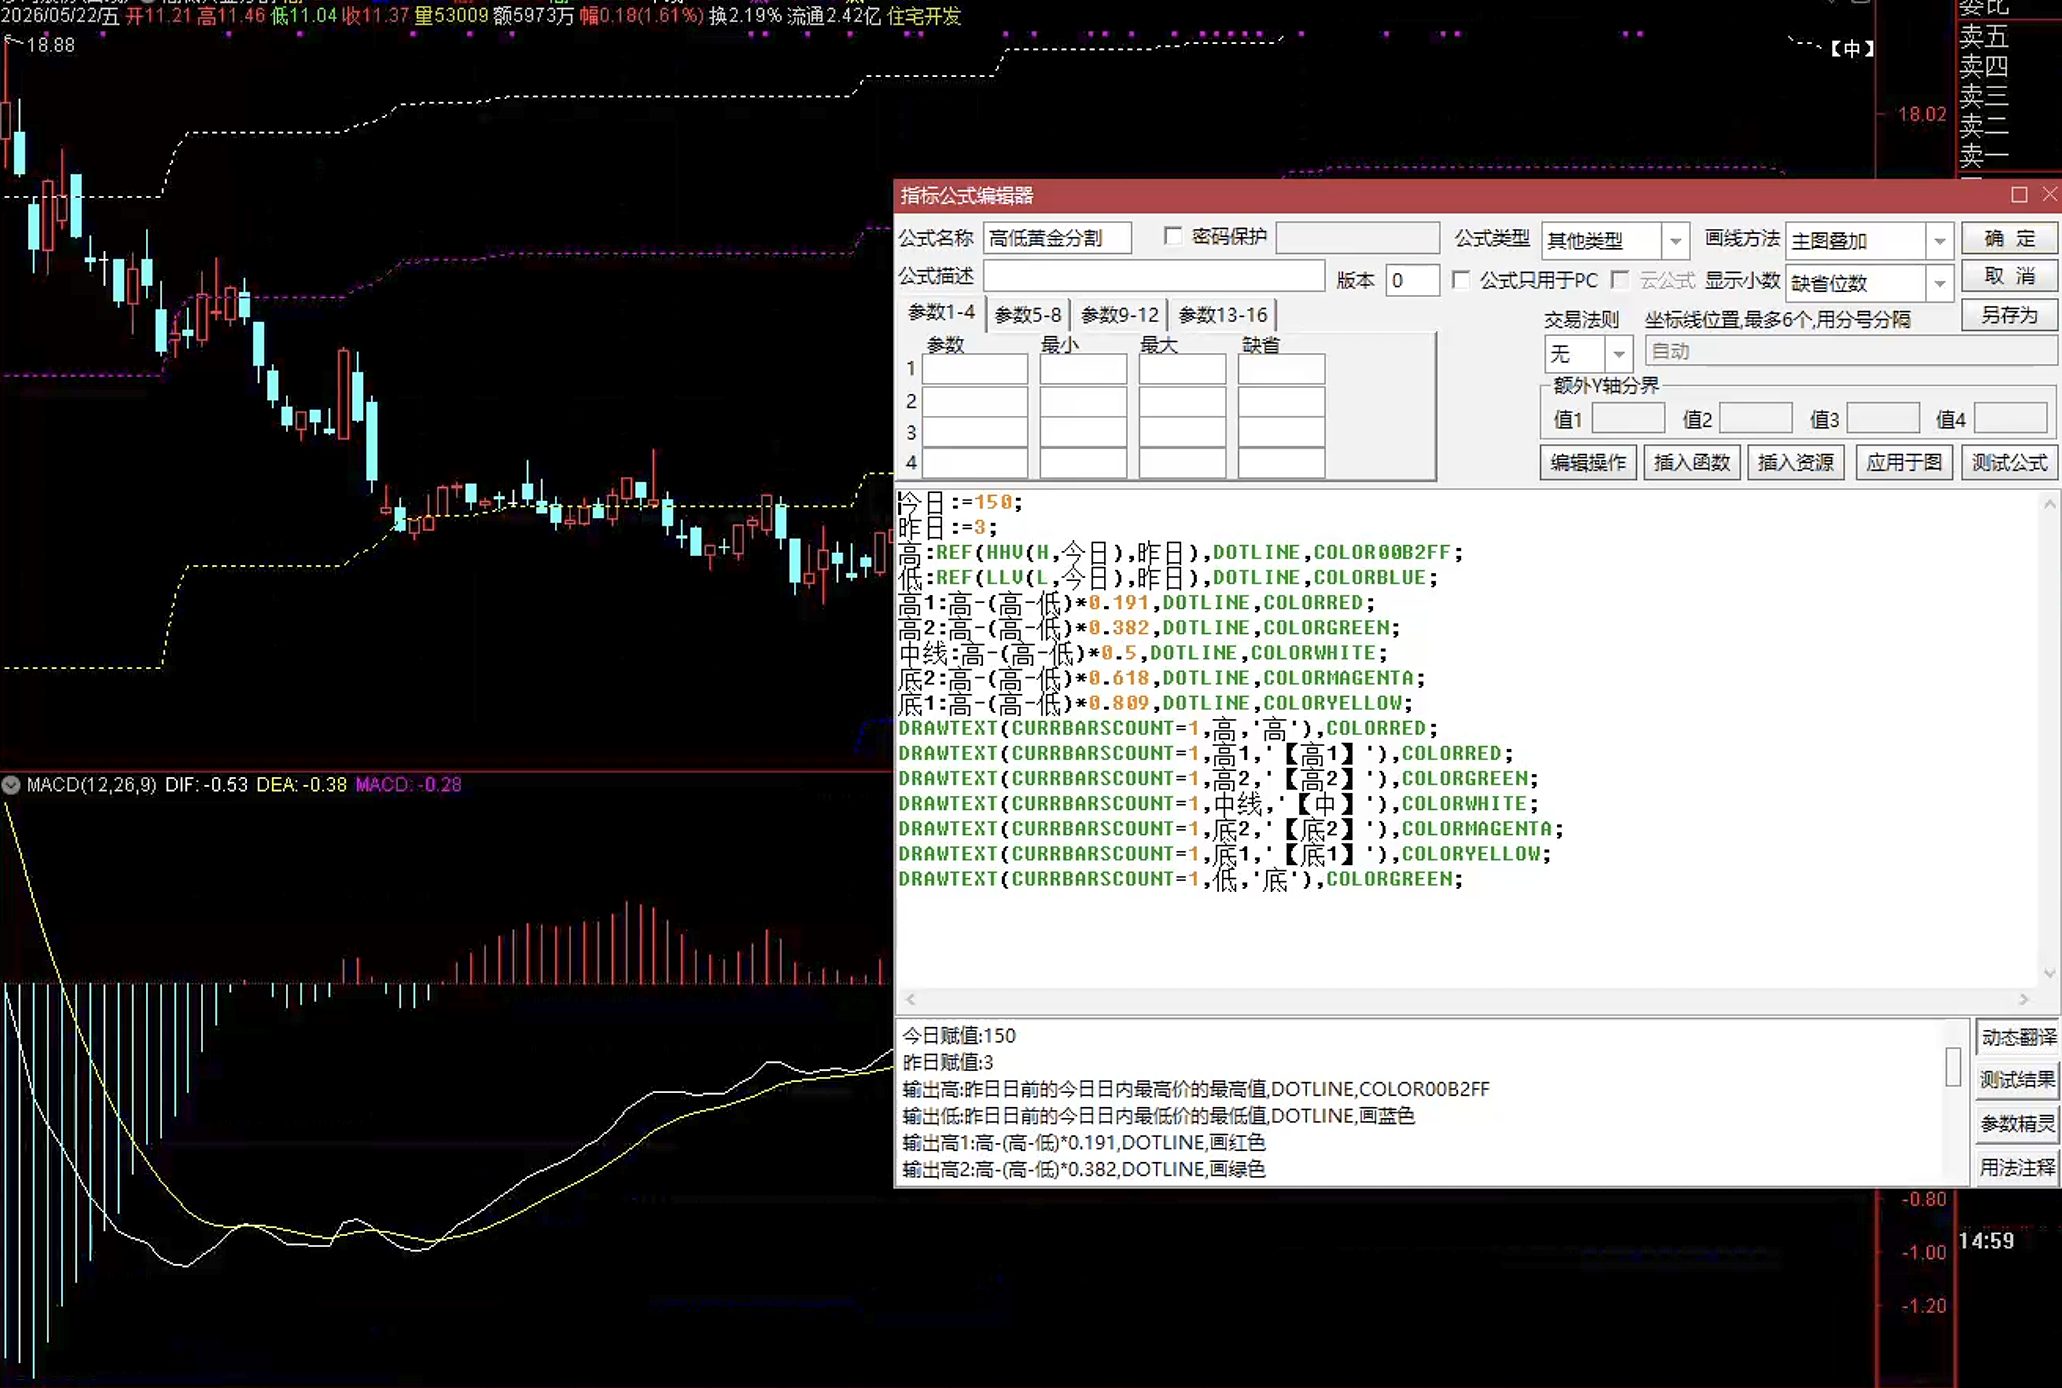Click the 卖一 order book row

[x=1984, y=156]
